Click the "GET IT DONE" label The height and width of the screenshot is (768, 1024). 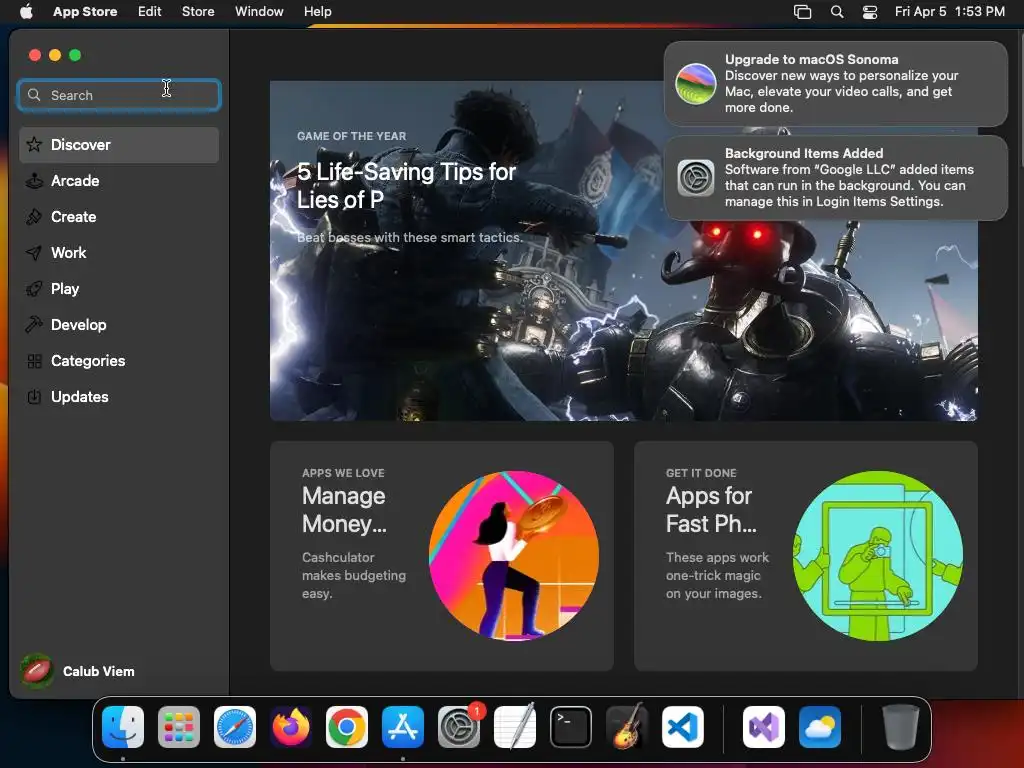click(701, 473)
